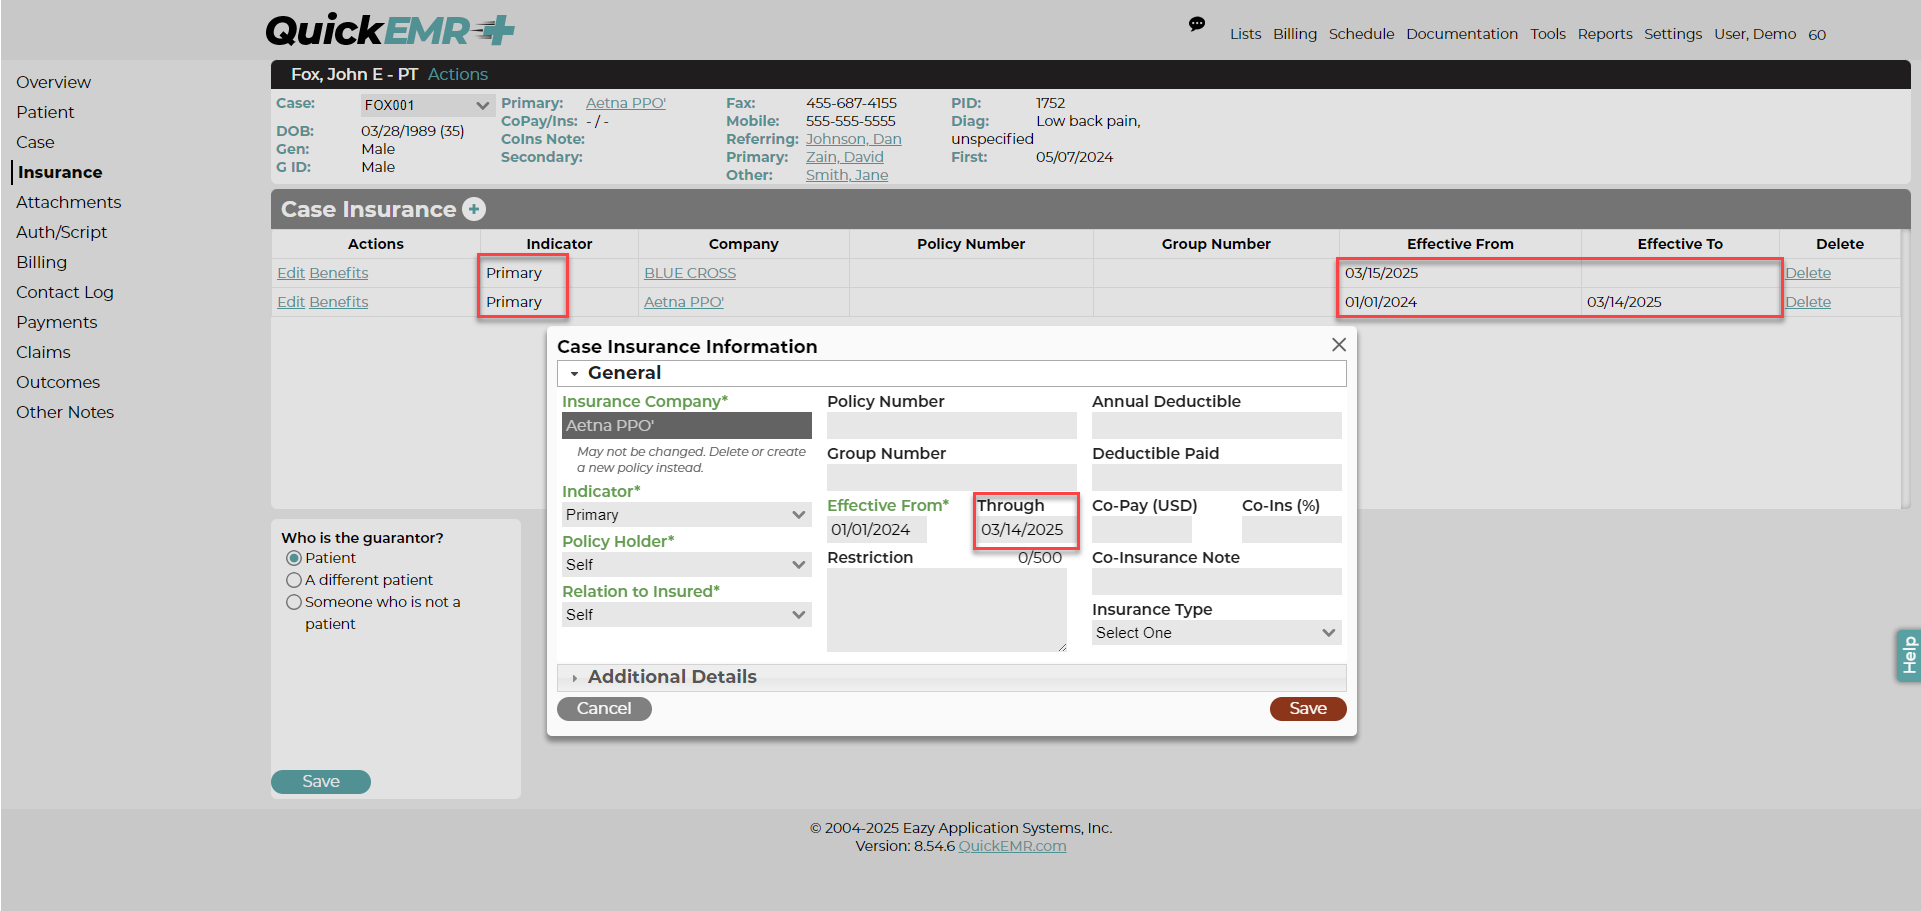Open primary provider Zain, David
This screenshot has height=911, width=1921.
(845, 157)
